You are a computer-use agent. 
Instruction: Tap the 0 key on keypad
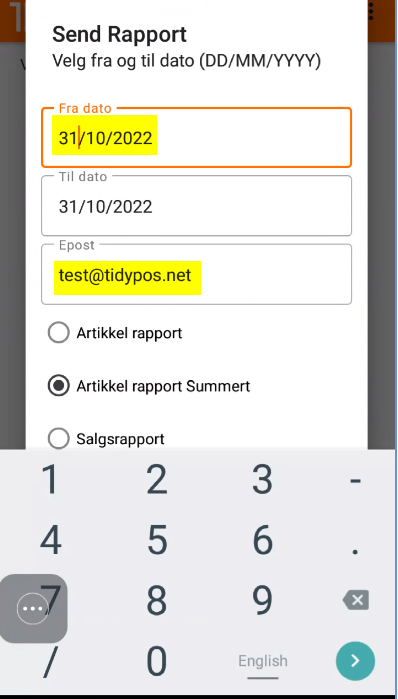click(x=157, y=661)
